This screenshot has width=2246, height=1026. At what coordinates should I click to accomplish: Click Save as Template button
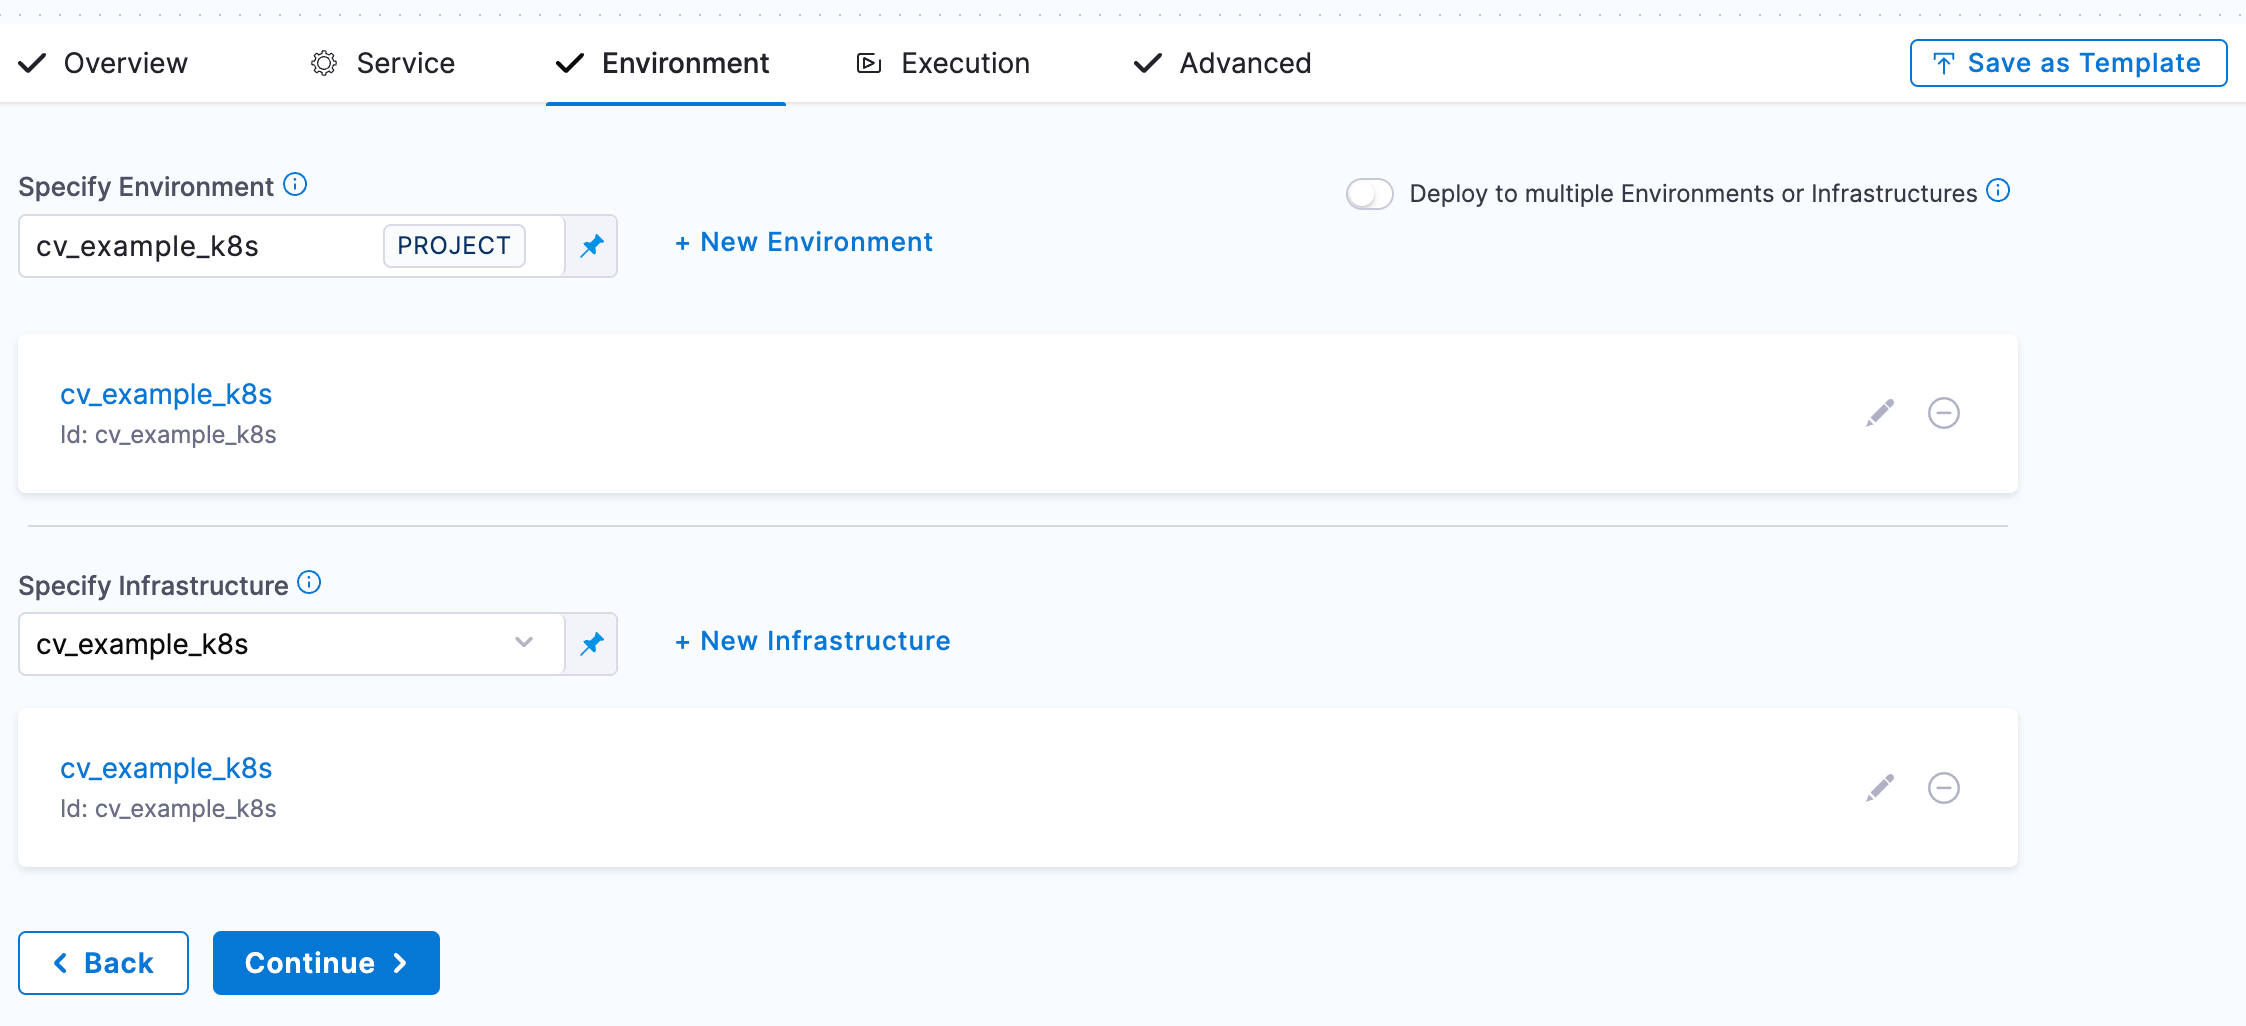click(2067, 63)
